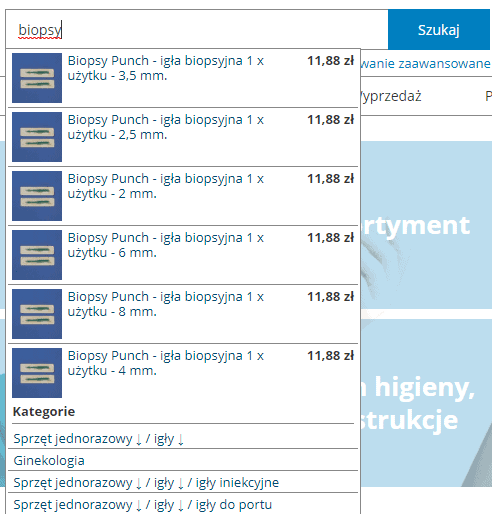
Task: Click the search field containing 'biopsy'
Action: click(x=197, y=30)
